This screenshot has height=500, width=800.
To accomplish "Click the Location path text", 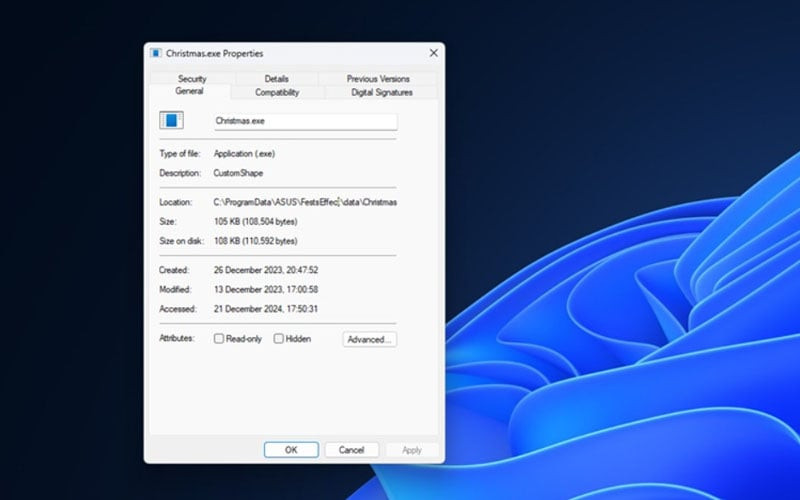I will pos(305,202).
